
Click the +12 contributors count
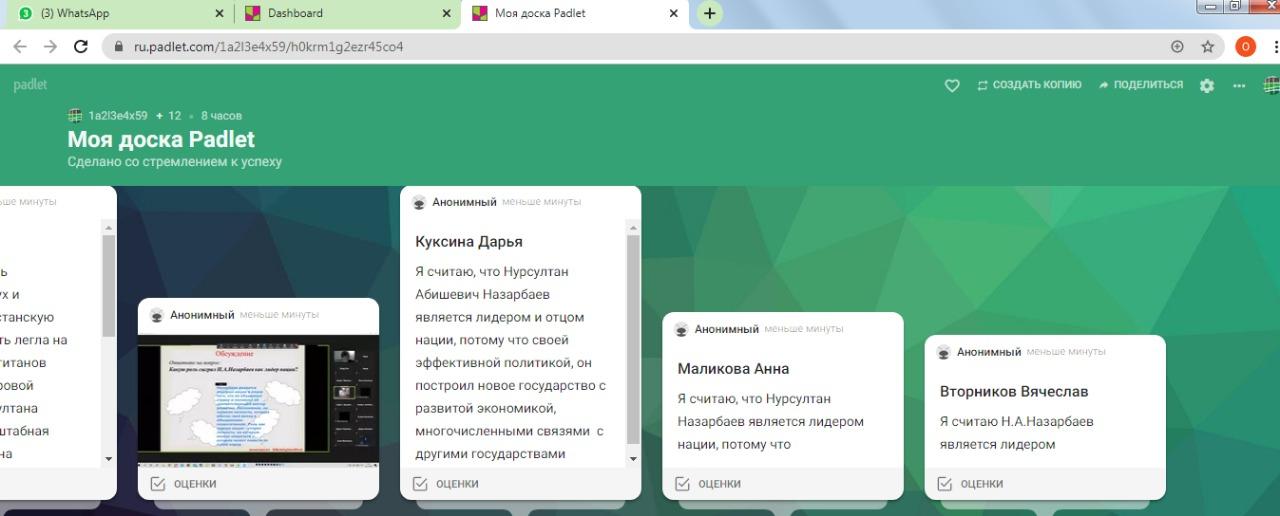click(168, 116)
